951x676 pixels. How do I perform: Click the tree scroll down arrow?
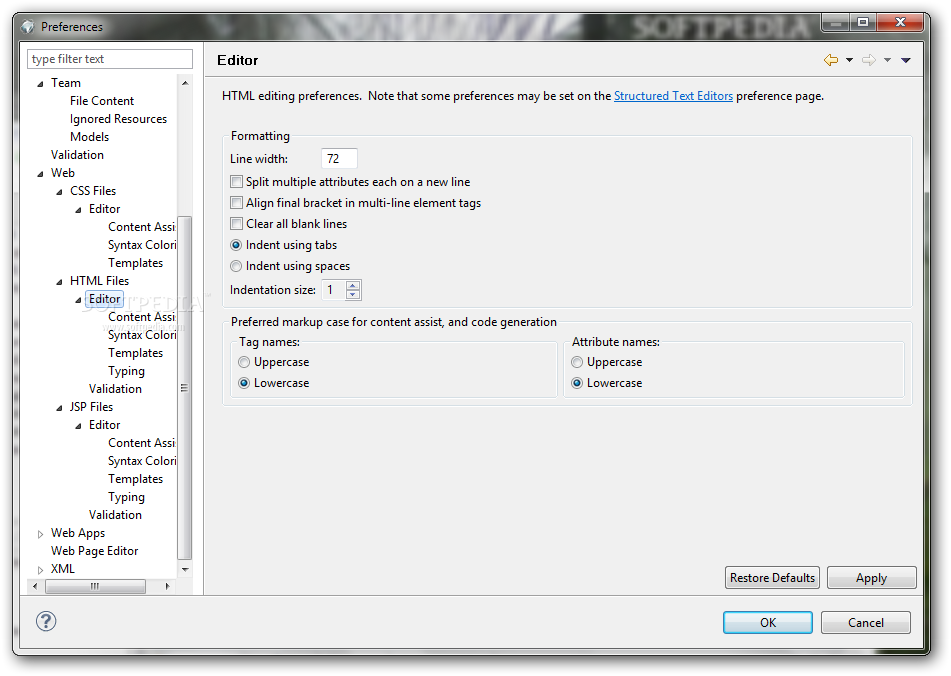(x=185, y=569)
